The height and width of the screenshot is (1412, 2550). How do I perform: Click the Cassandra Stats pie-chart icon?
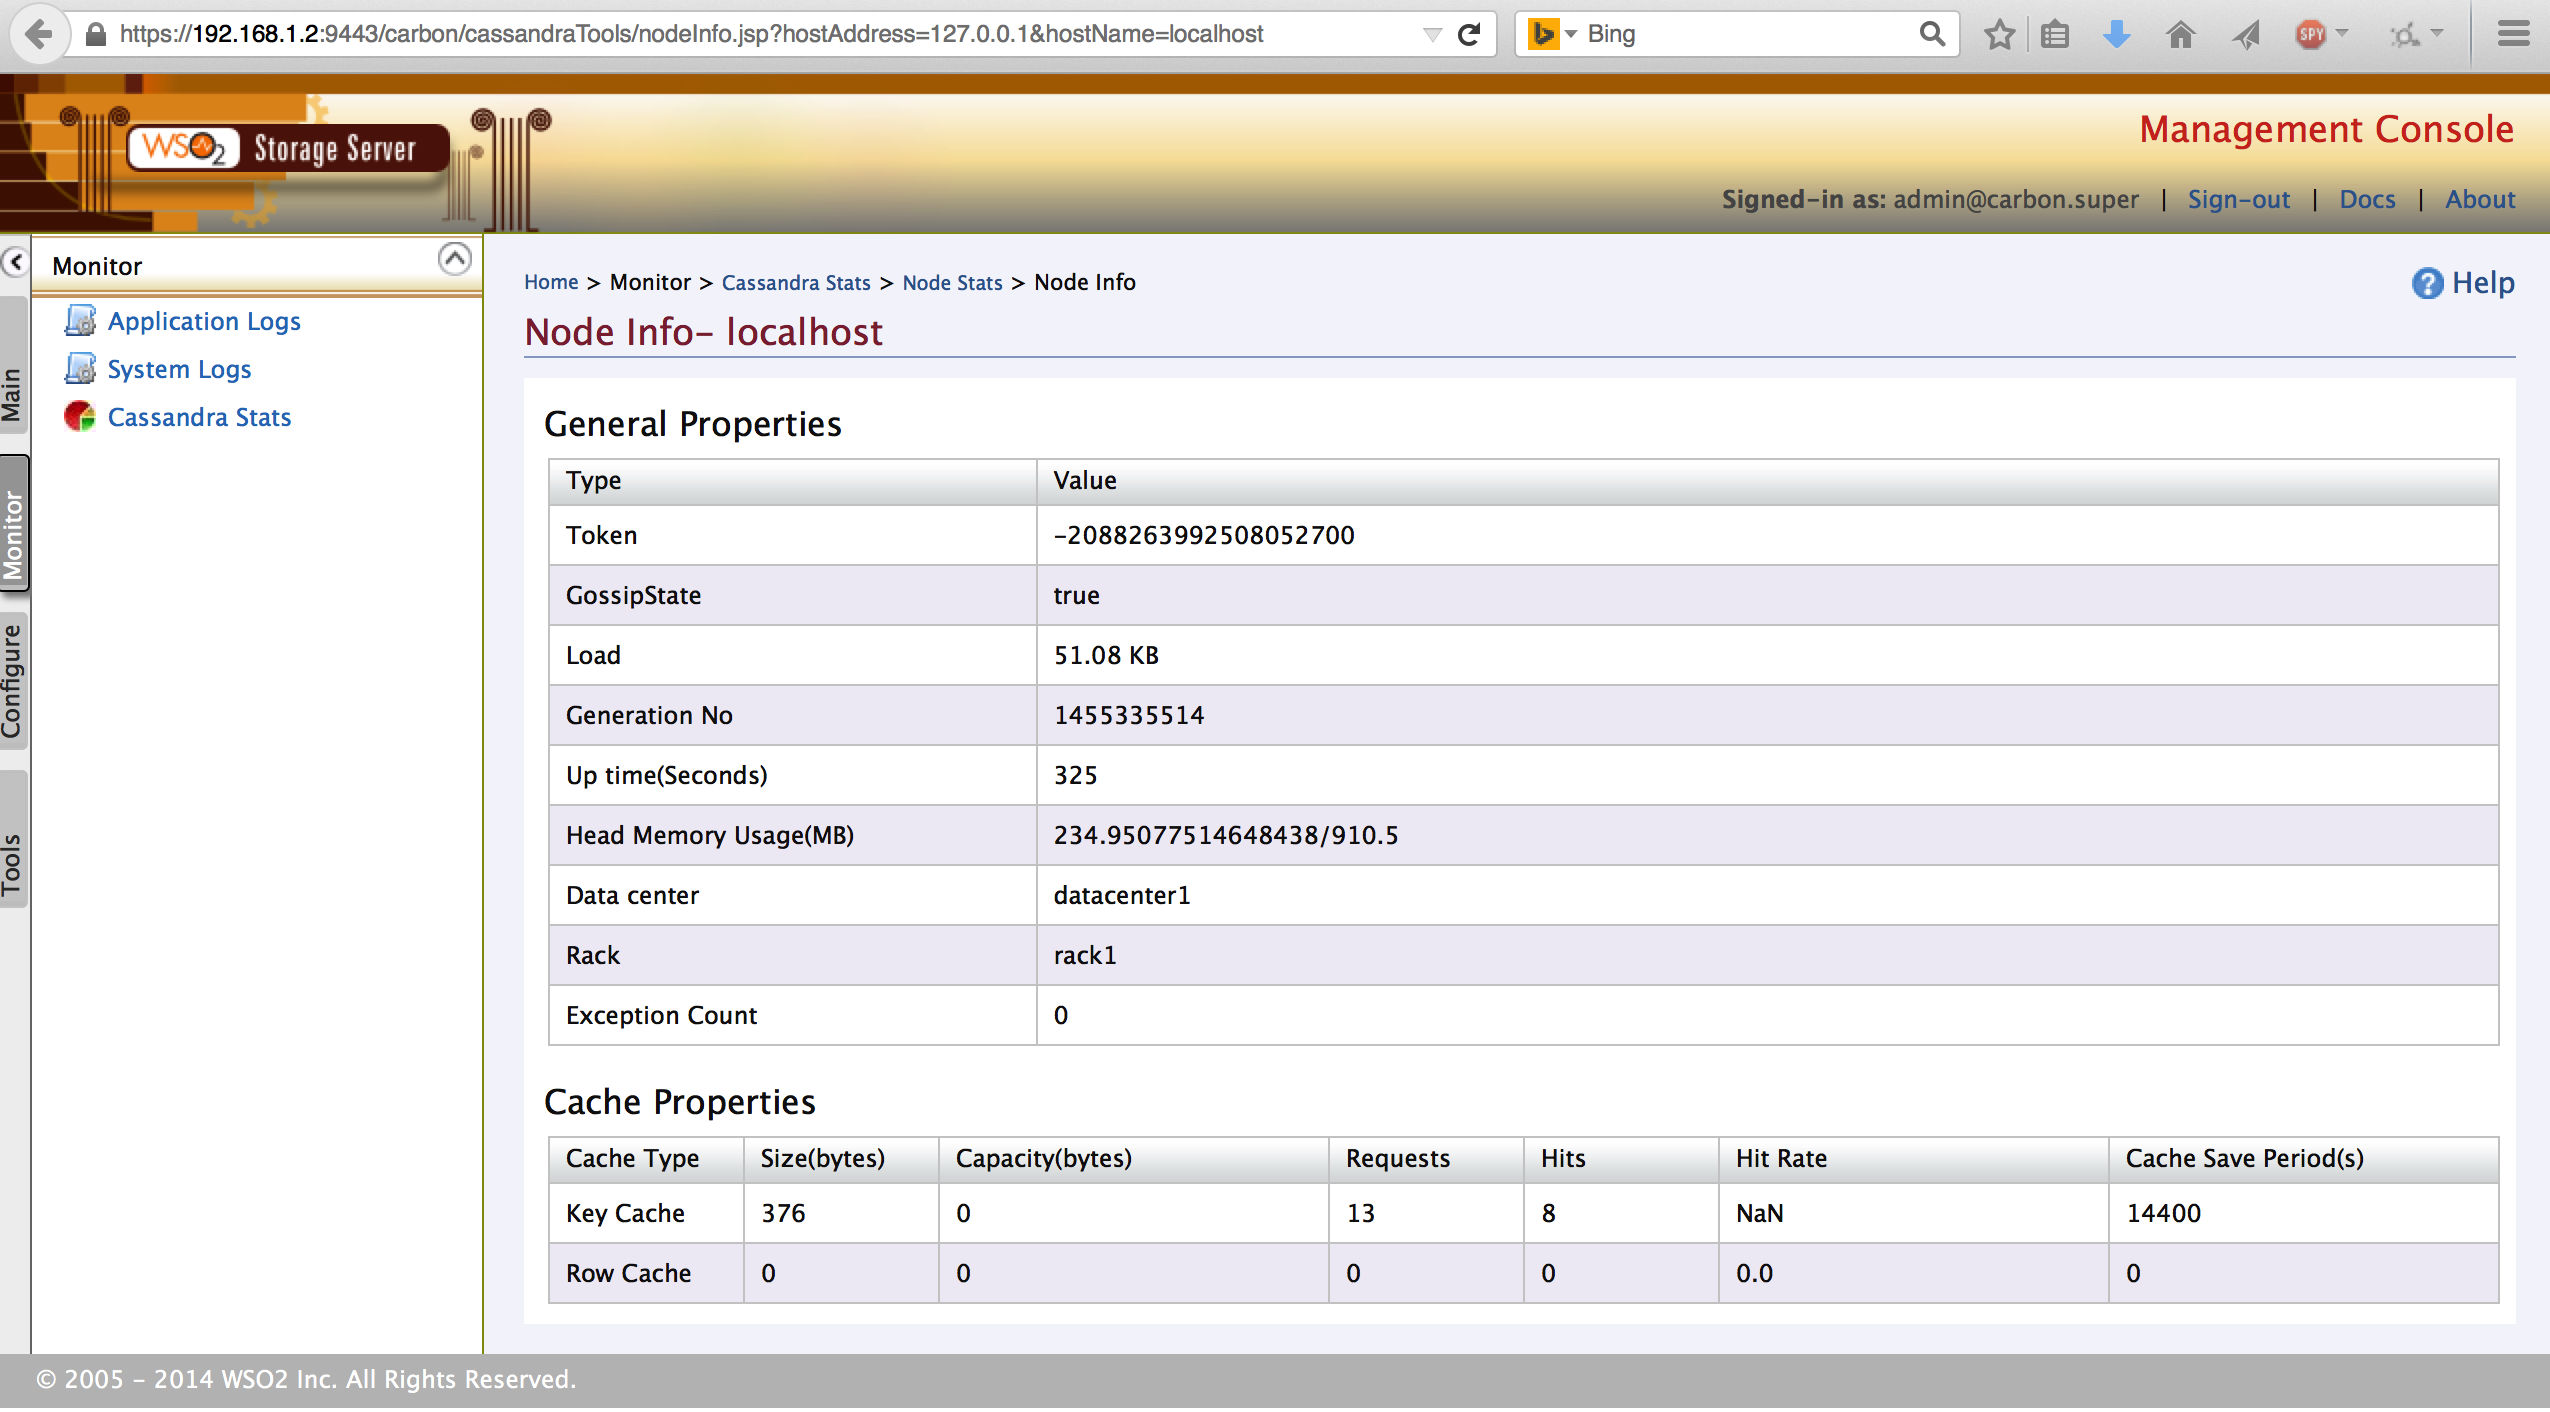pyautogui.click(x=80, y=416)
